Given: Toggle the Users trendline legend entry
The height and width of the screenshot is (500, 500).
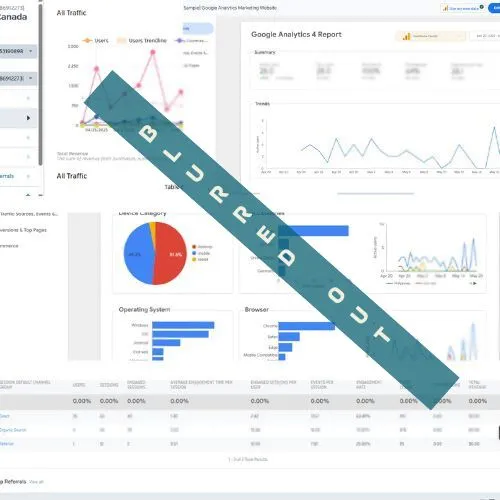Looking at the screenshot, I should click(x=142, y=40).
